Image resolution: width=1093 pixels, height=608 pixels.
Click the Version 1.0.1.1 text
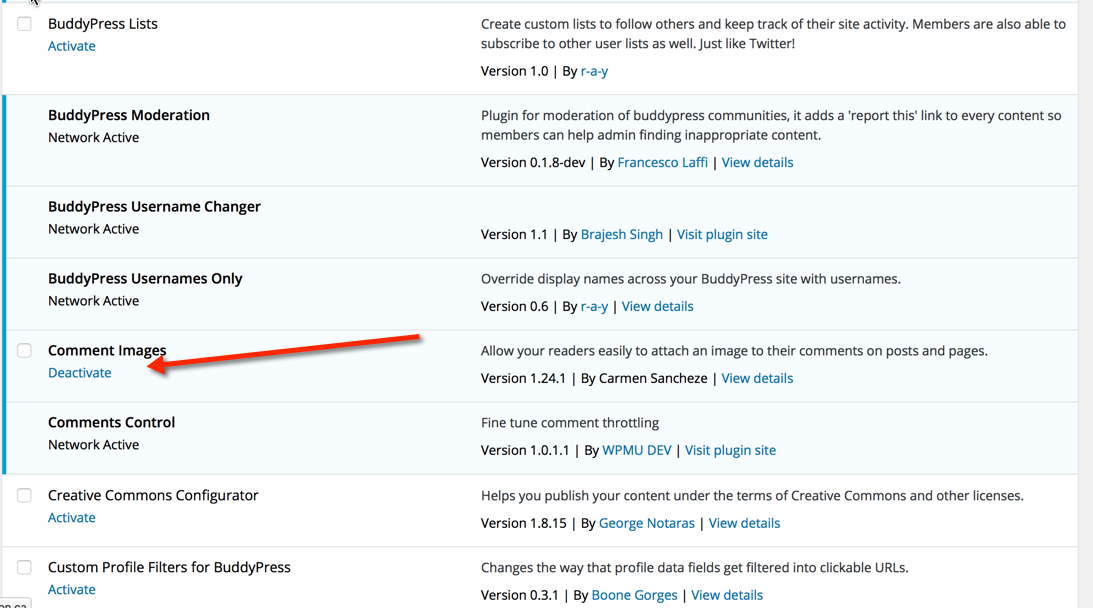[525, 450]
